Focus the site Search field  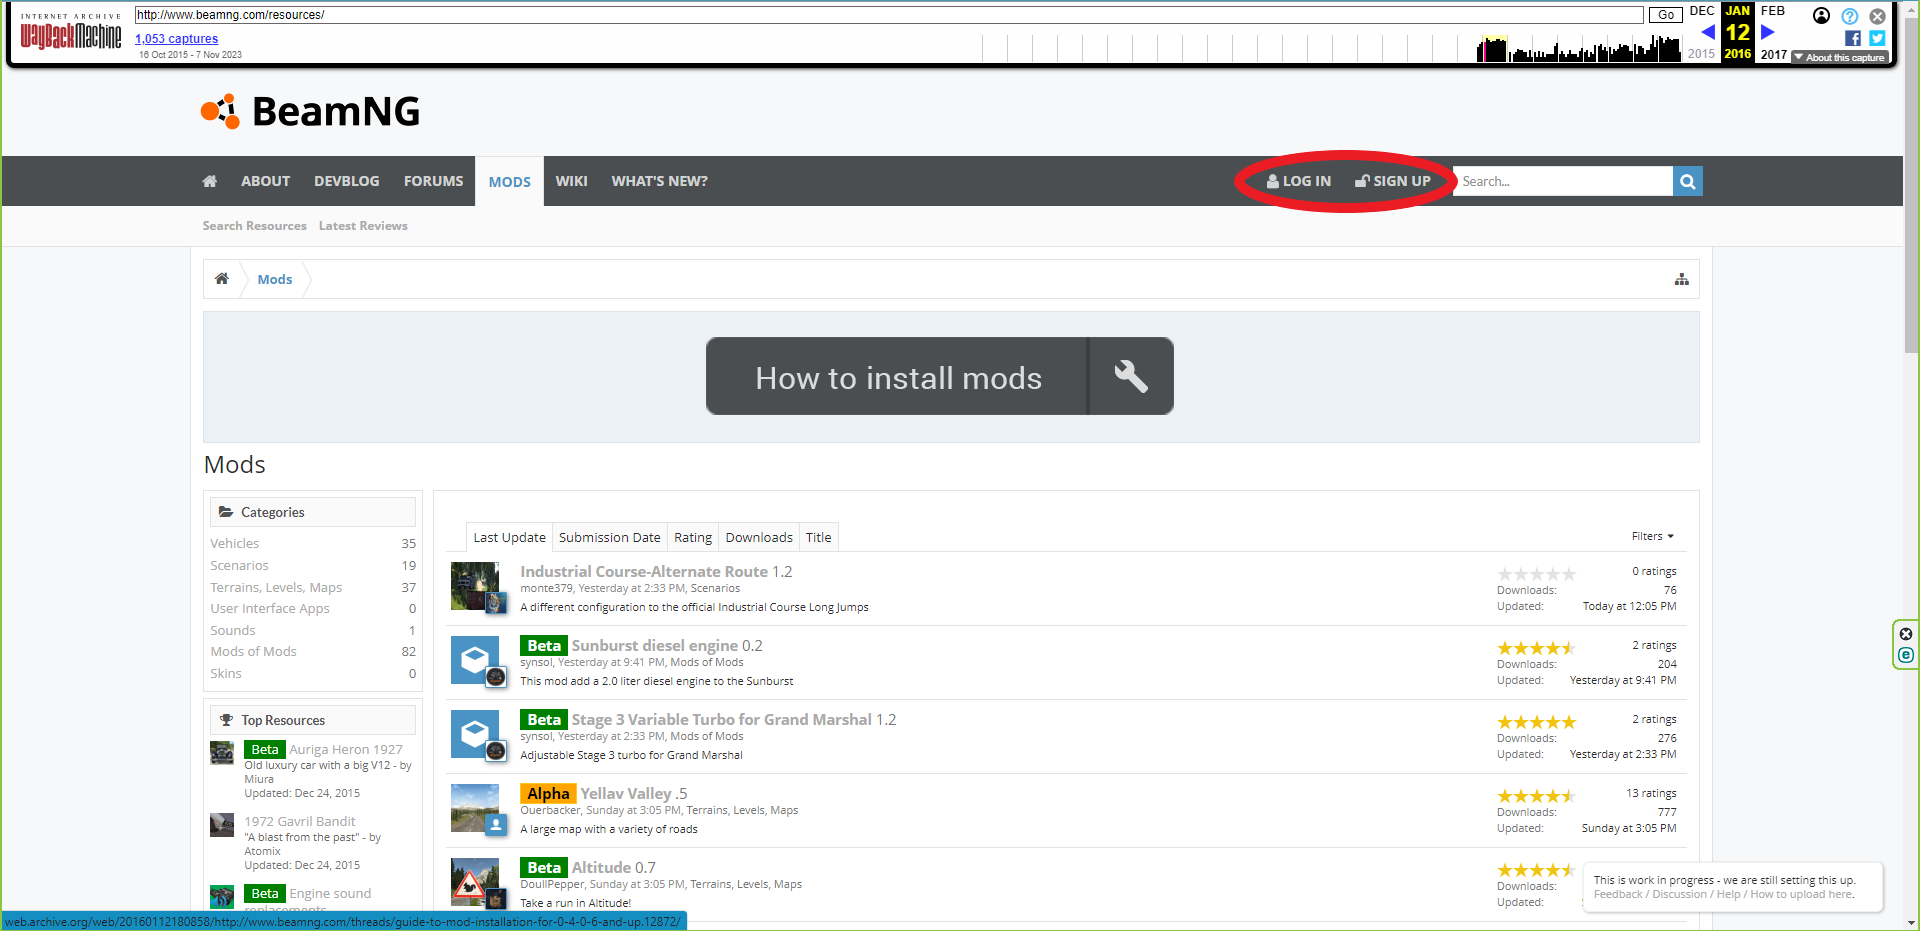1563,181
